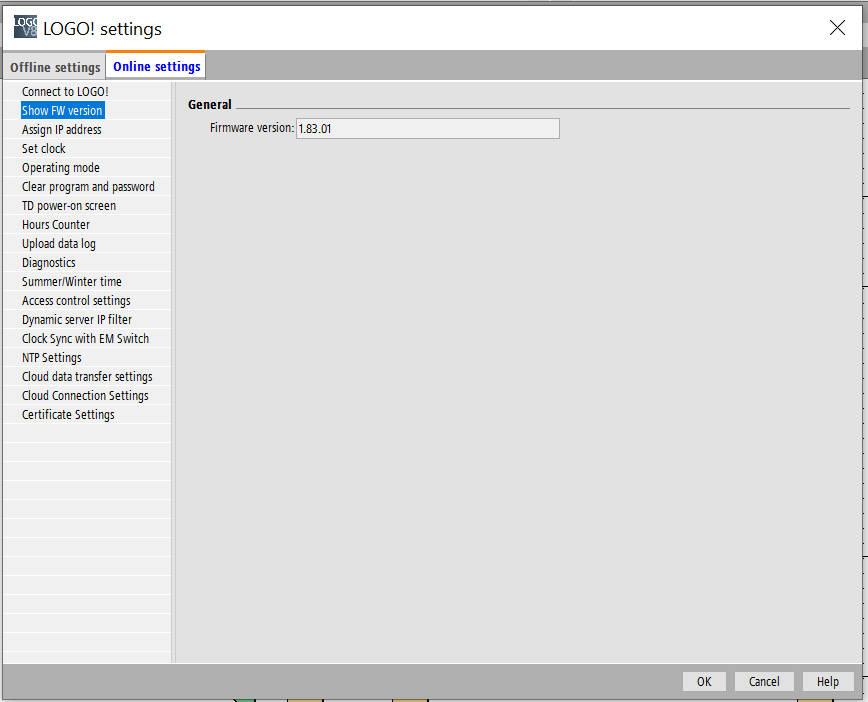Image resolution: width=868 pixels, height=702 pixels.
Task: Select Clock Sync with EM Switch
Action: pyautogui.click(x=87, y=338)
